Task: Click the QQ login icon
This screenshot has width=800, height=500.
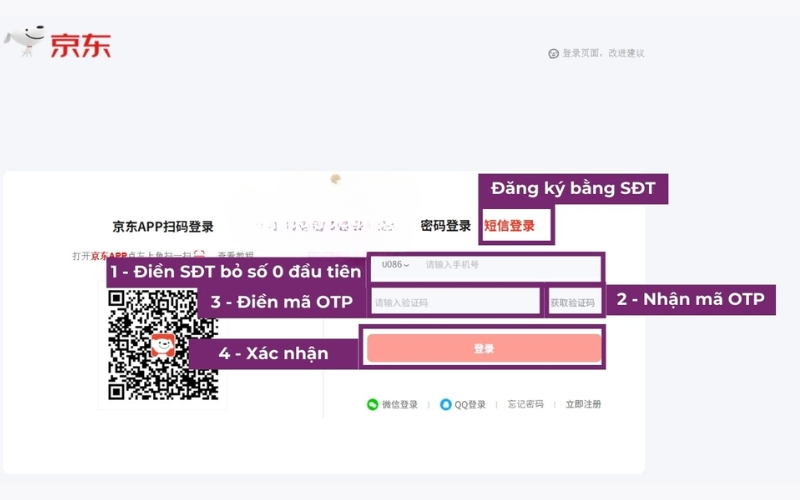Action: [x=445, y=405]
